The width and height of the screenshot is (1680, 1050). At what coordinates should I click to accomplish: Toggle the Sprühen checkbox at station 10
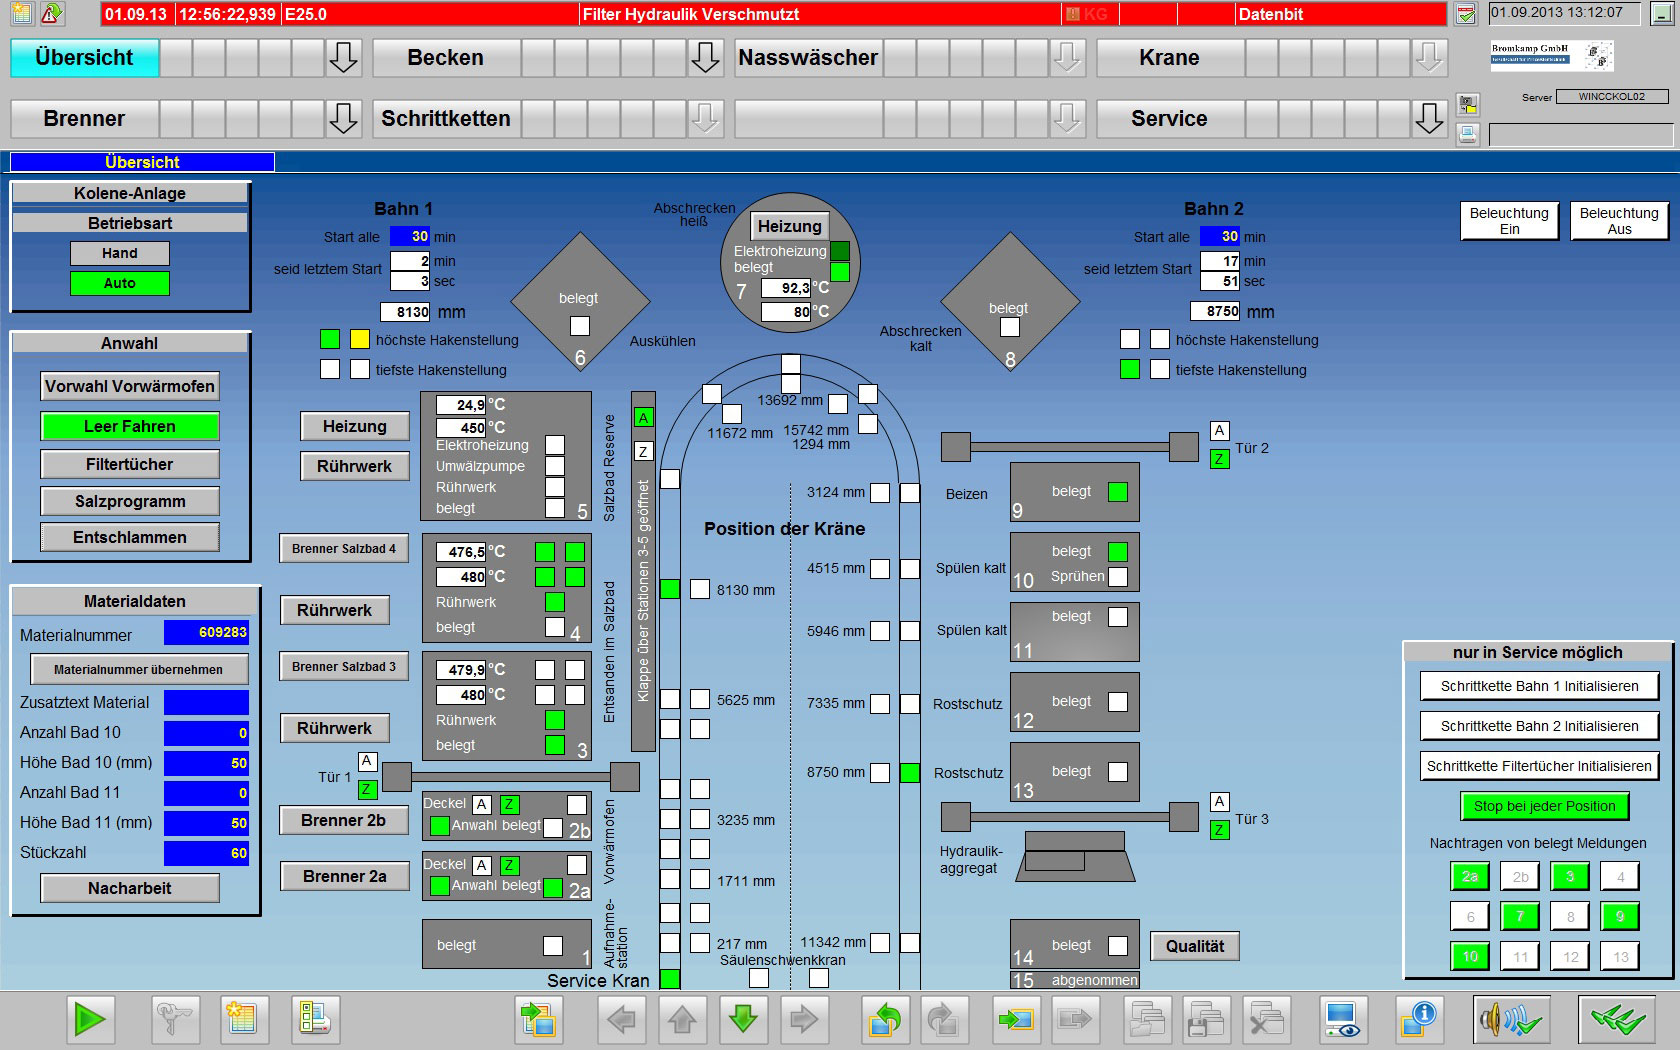point(1118,577)
